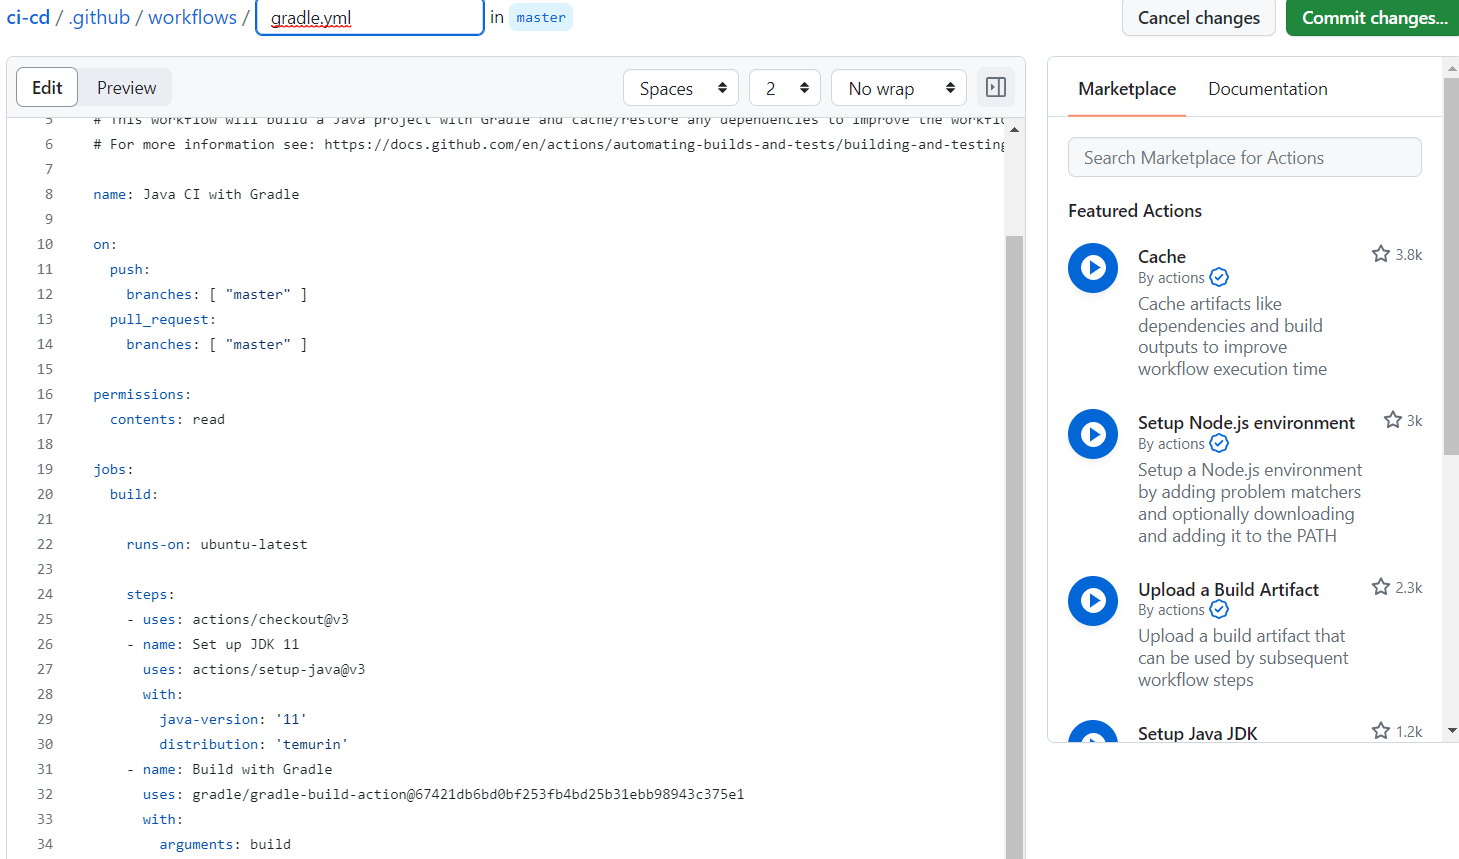Toggle the sidebar panel icon
Screen dimensions: 1459x859
click(x=996, y=88)
